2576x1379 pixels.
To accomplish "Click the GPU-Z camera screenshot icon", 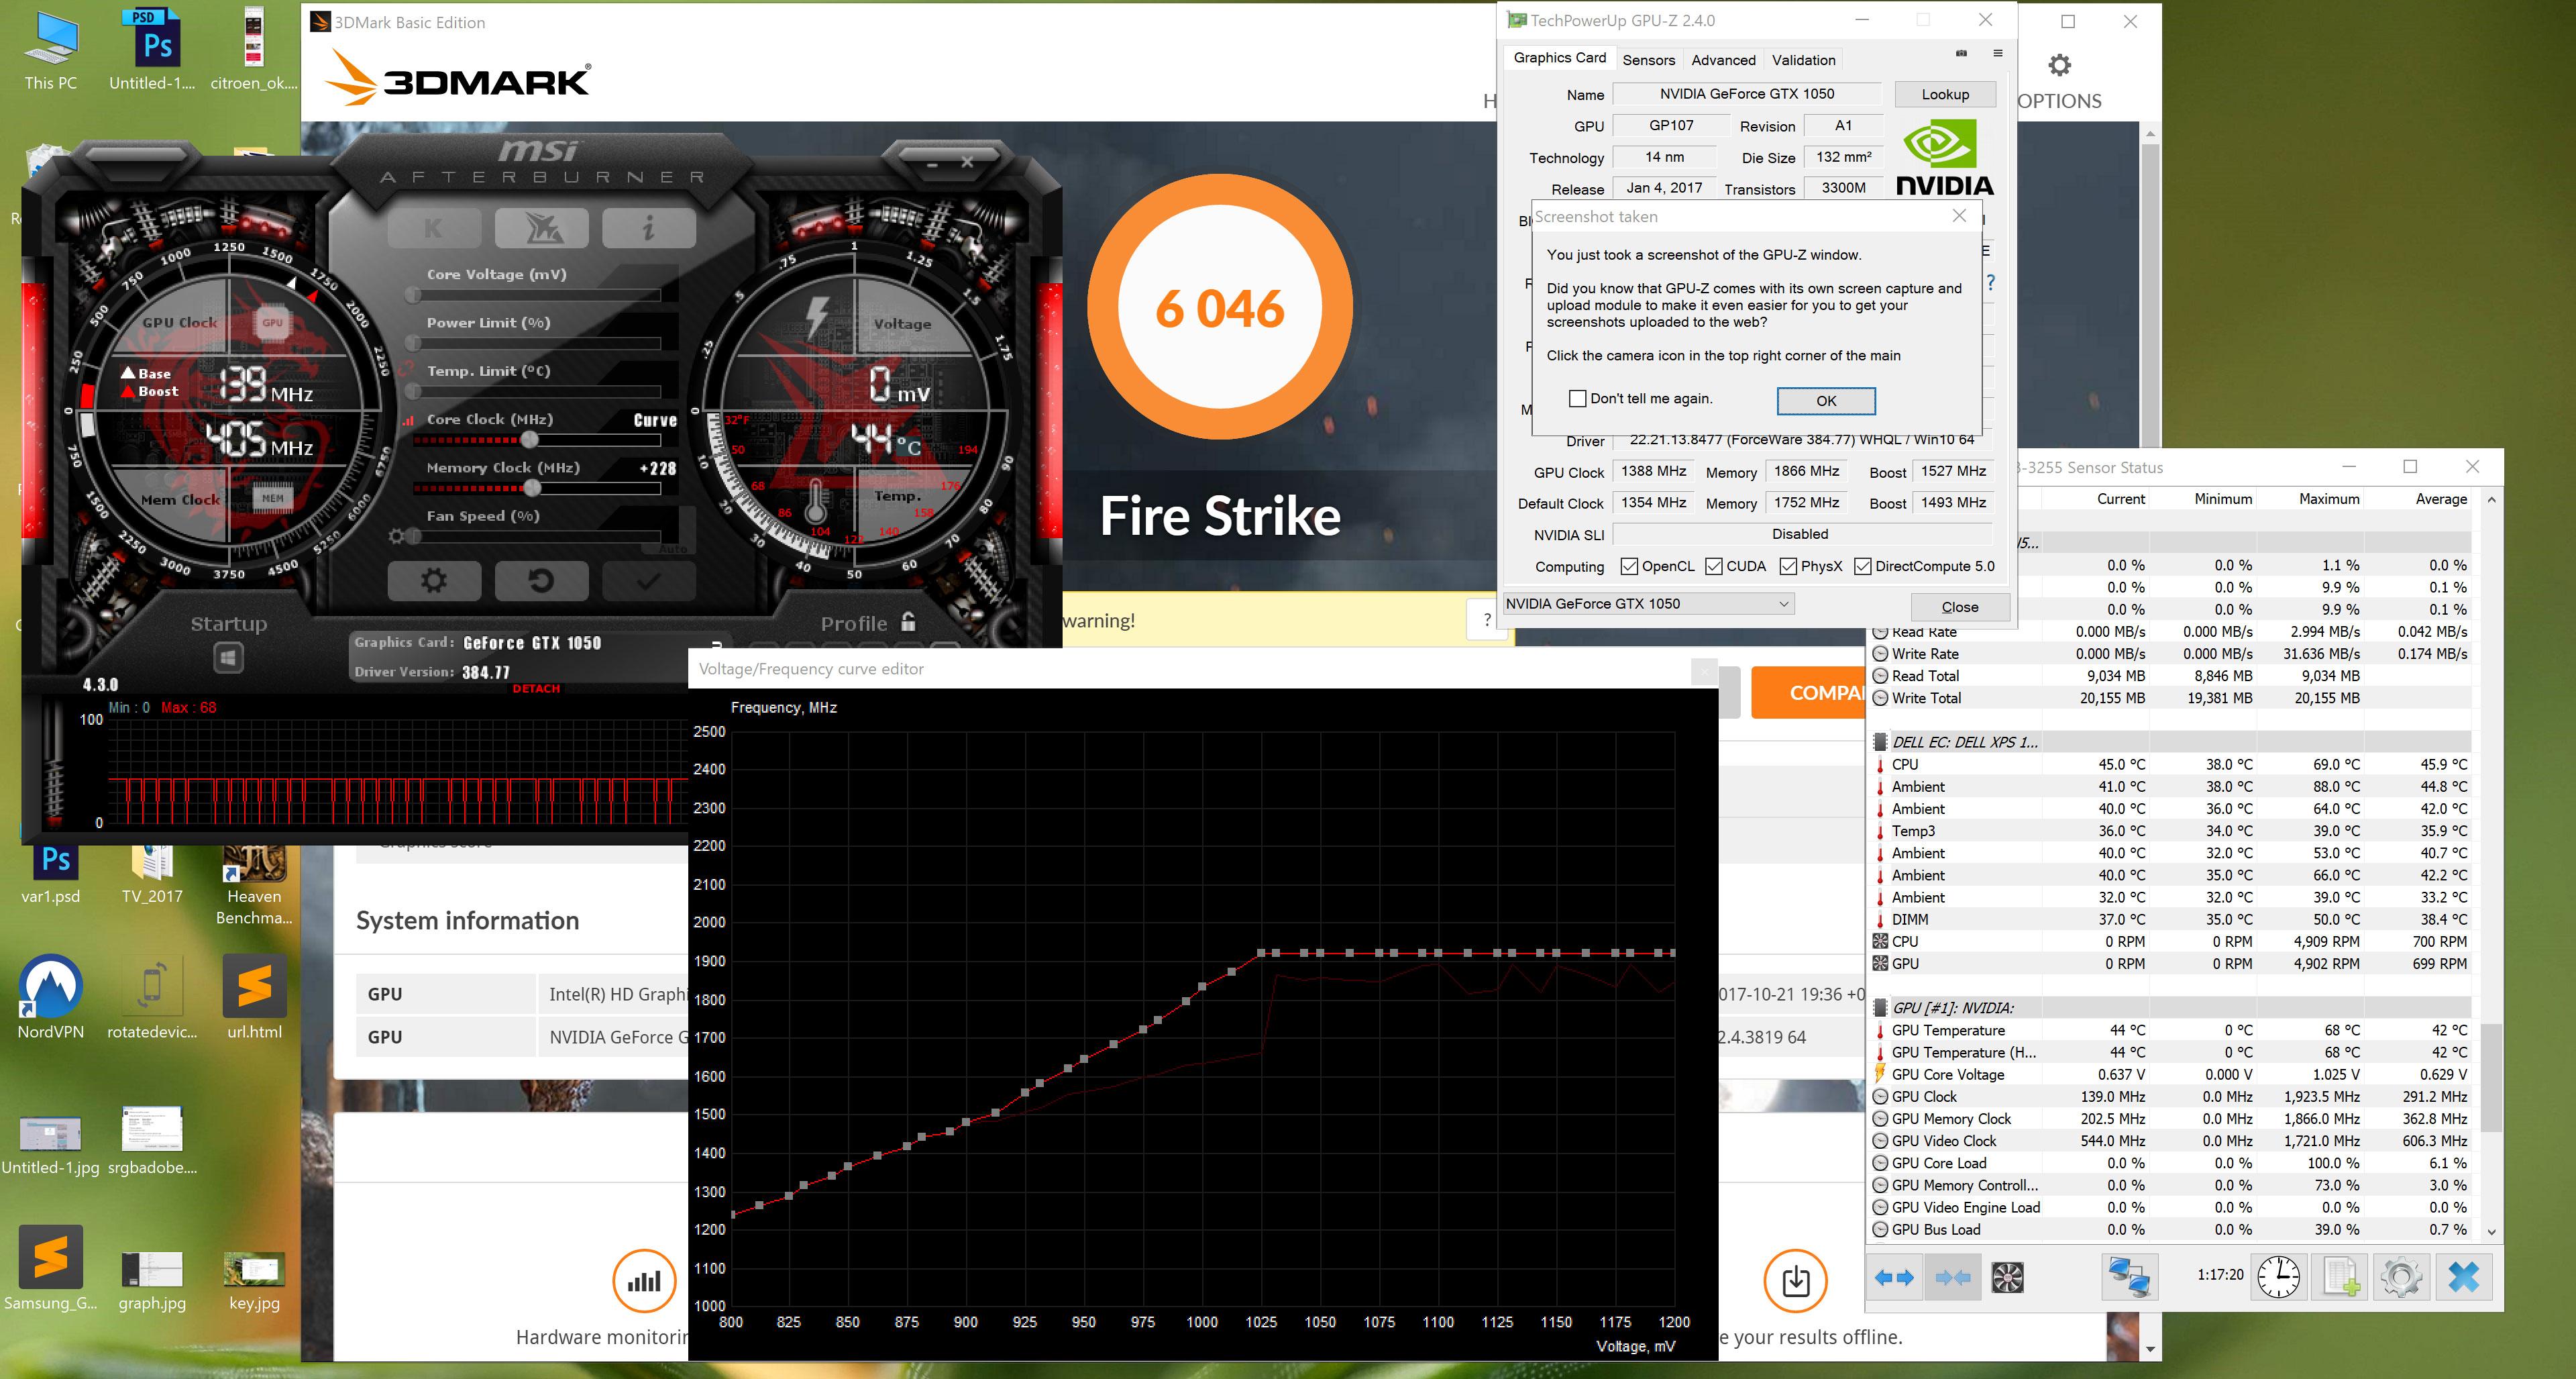I will point(1962,54).
